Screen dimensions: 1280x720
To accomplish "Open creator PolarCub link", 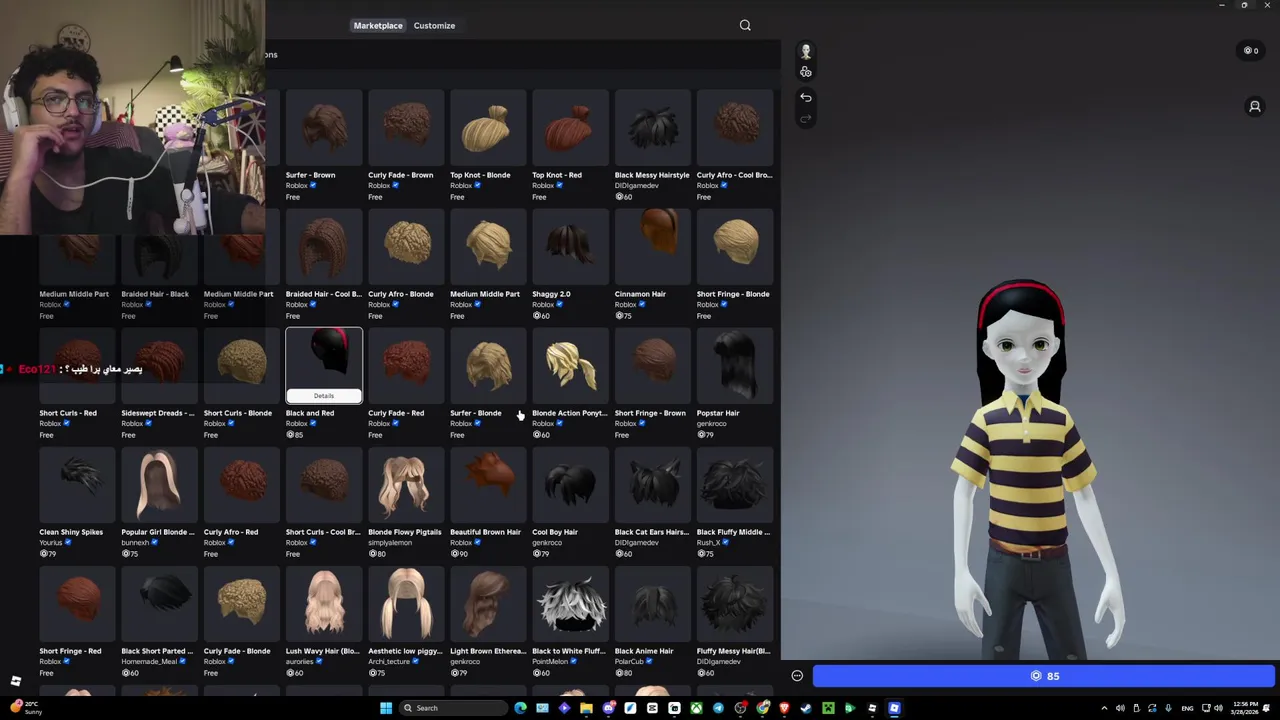I will pyautogui.click(x=630, y=662).
